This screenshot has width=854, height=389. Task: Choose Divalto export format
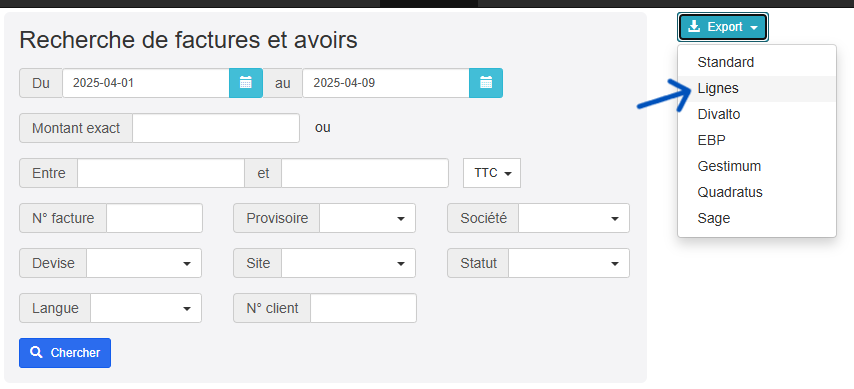pos(757,114)
